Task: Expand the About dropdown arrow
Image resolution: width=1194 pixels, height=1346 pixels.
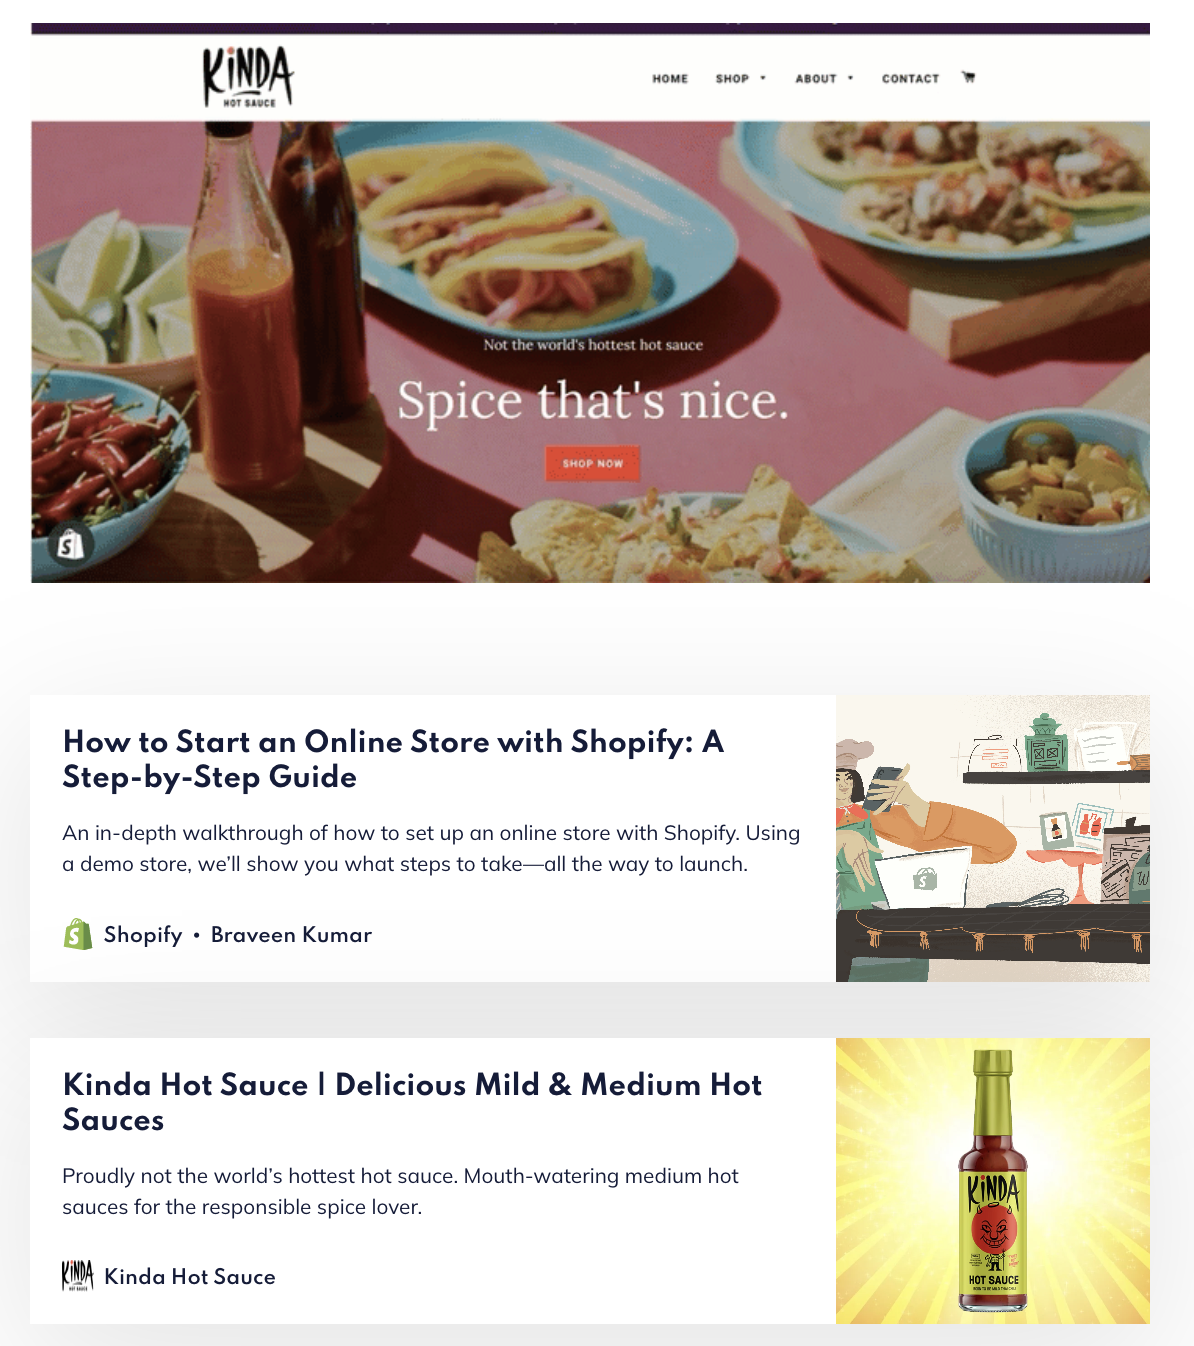Action: (x=851, y=78)
